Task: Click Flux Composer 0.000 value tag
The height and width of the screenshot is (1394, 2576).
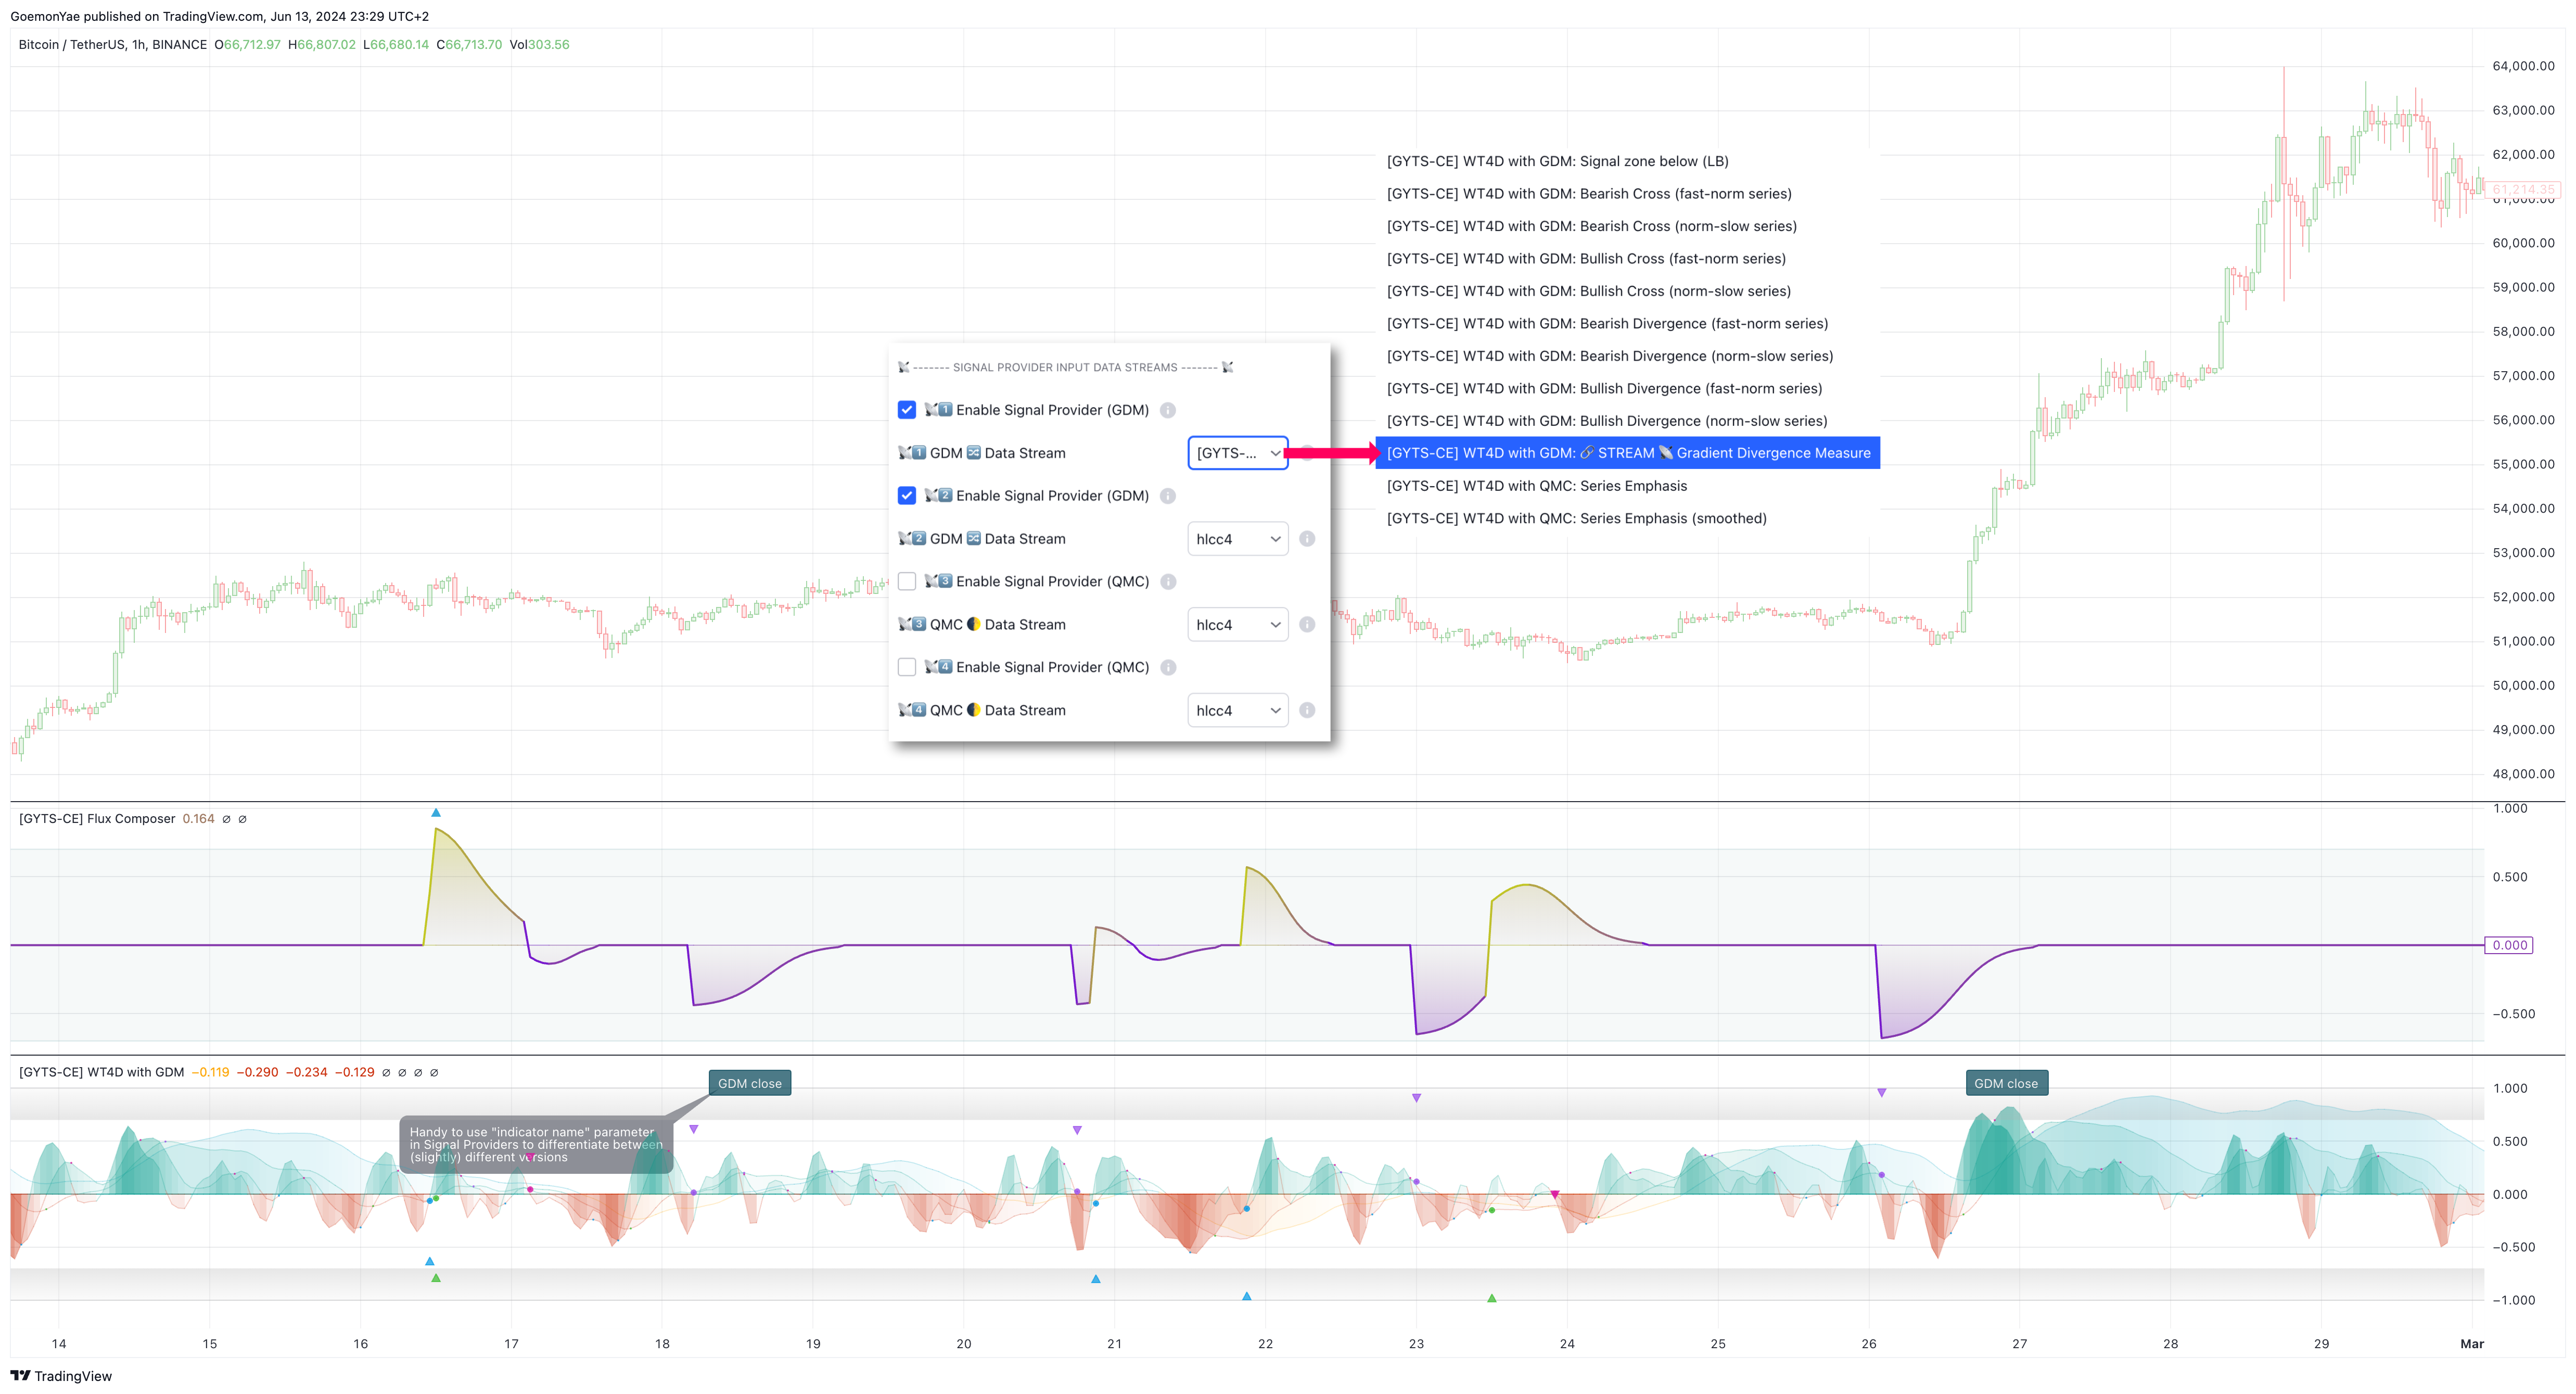Action: 2509,946
